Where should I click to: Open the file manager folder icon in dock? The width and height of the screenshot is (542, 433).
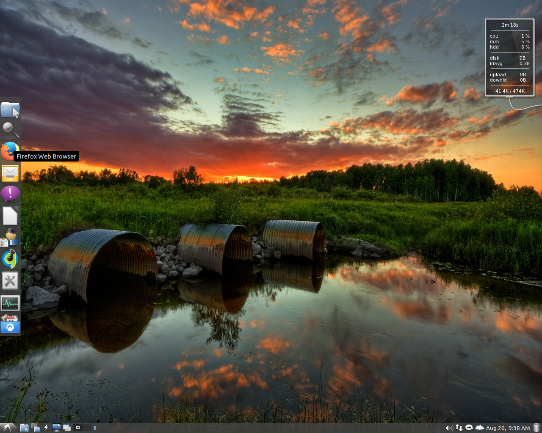point(10,110)
